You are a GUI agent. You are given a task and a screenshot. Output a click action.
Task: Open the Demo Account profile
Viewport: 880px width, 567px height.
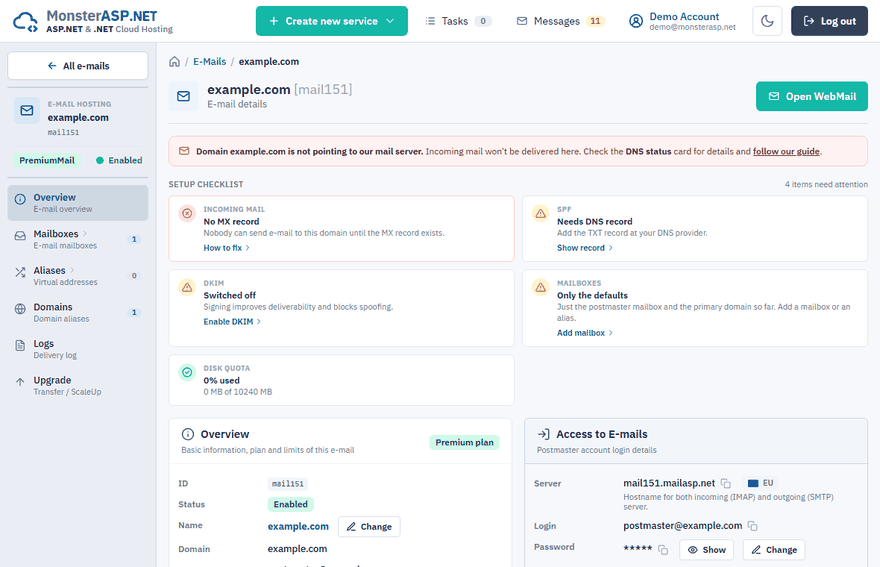[x=682, y=21]
